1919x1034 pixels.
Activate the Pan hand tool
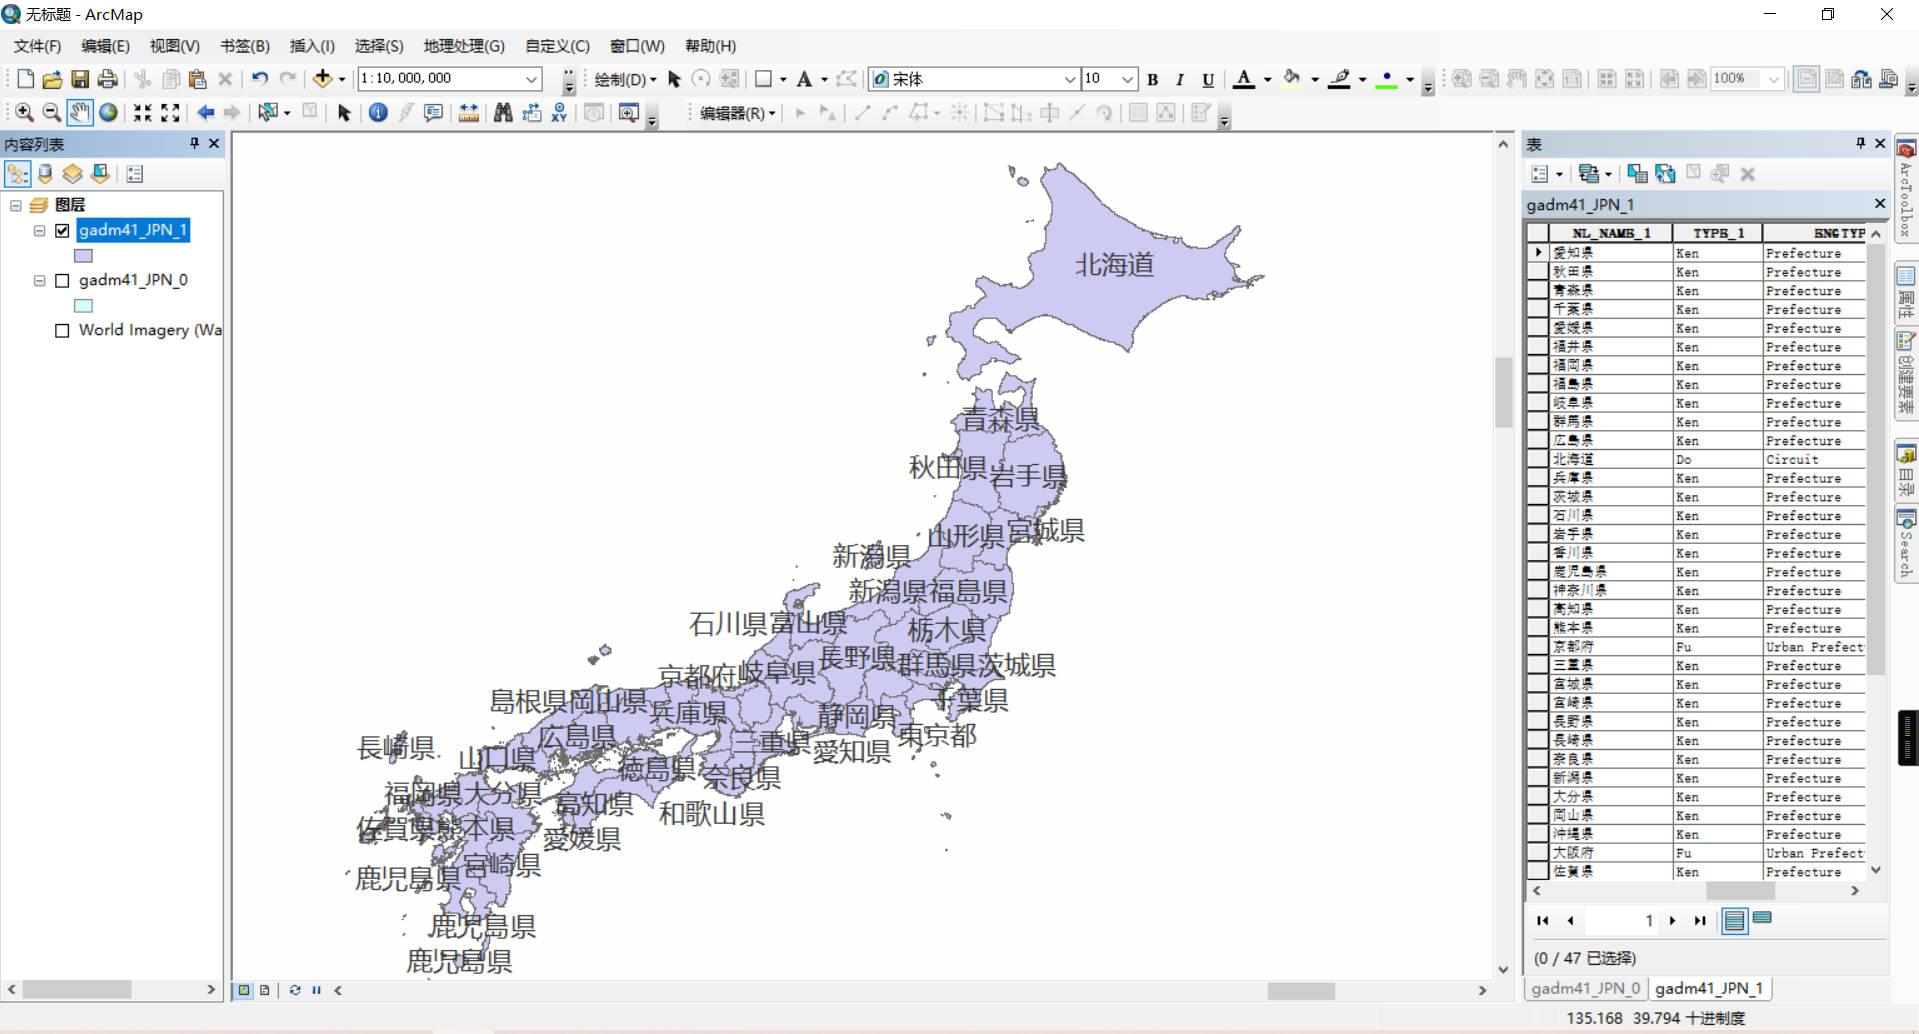coord(80,113)
